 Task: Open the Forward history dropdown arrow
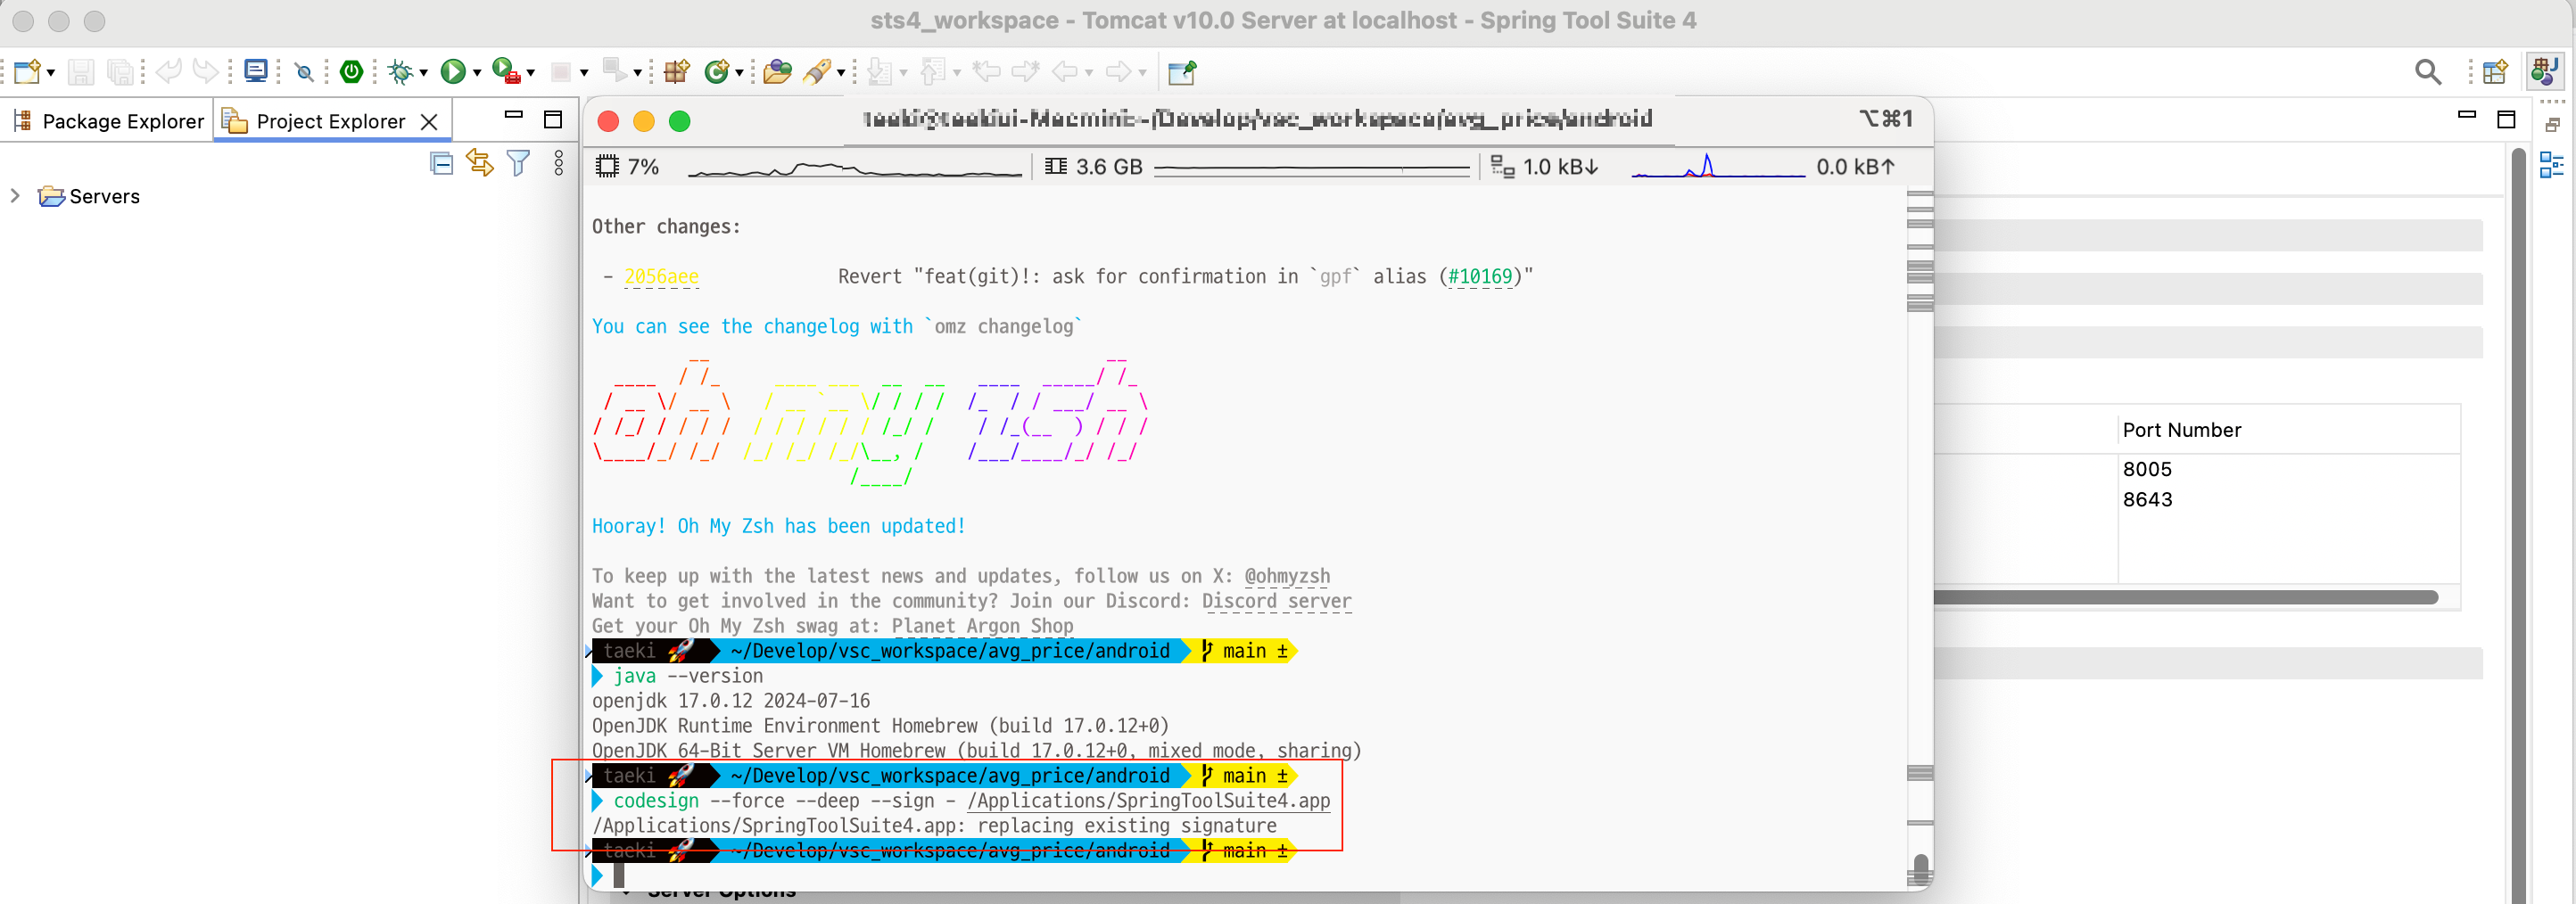pyautogui.click(x=1142, y=73)
